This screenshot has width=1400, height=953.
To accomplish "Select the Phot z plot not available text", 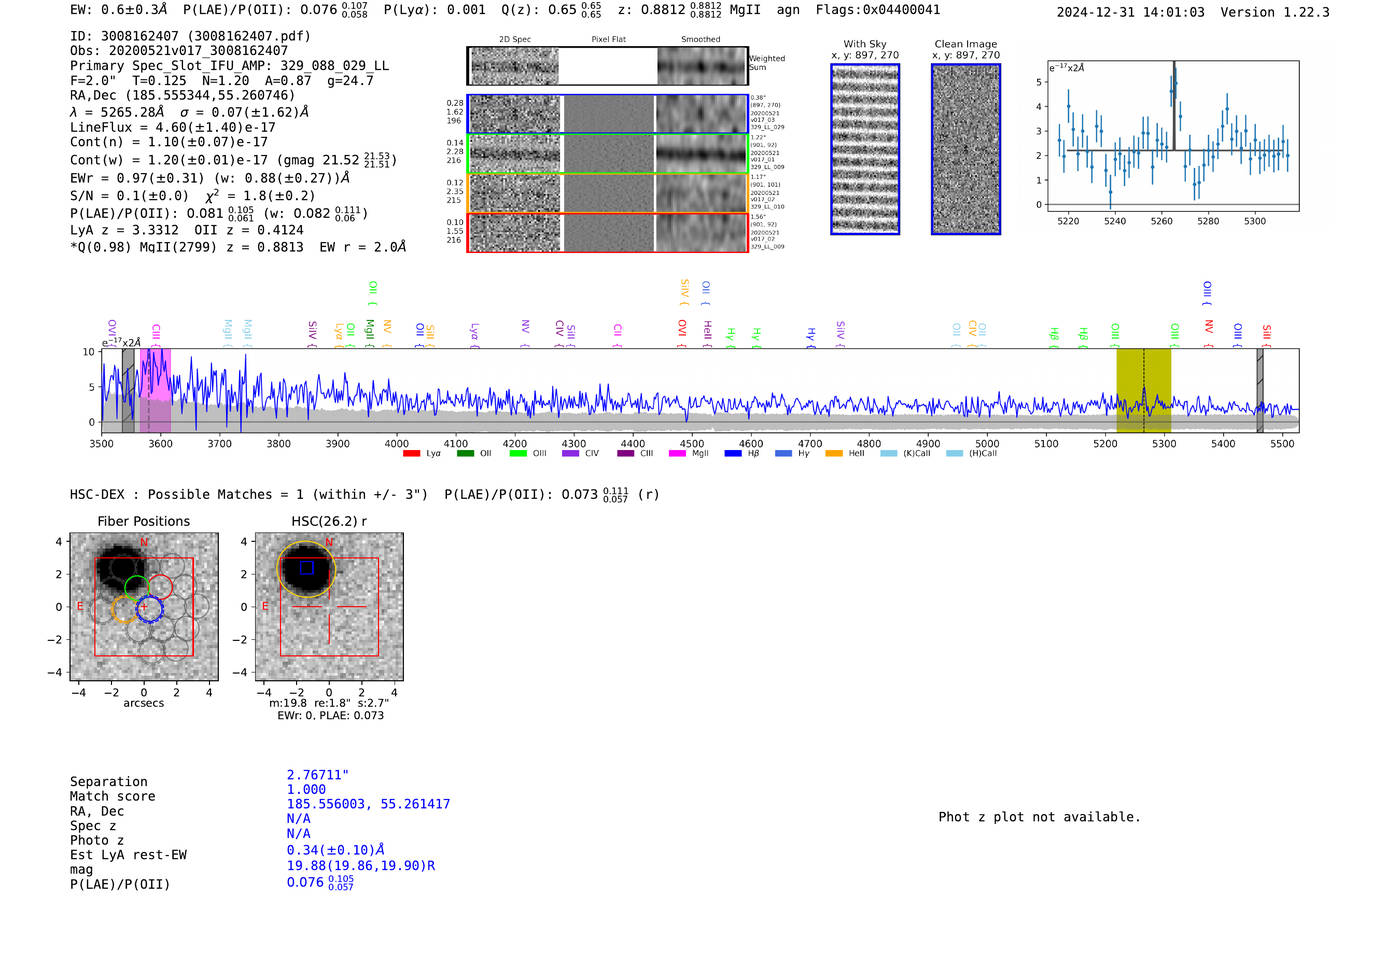I will pyautogui.click(x=1039, y=817).
